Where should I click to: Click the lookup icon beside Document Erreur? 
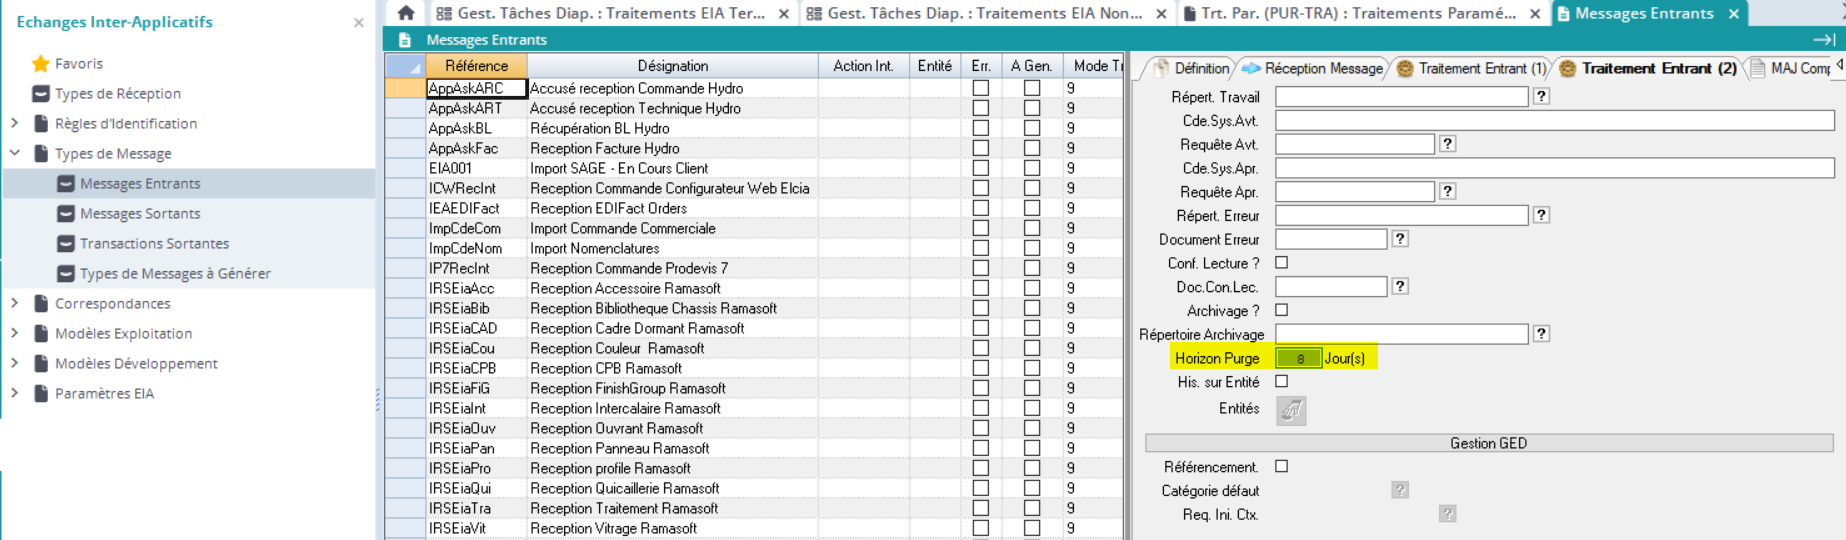click(x=1400, y=239)
